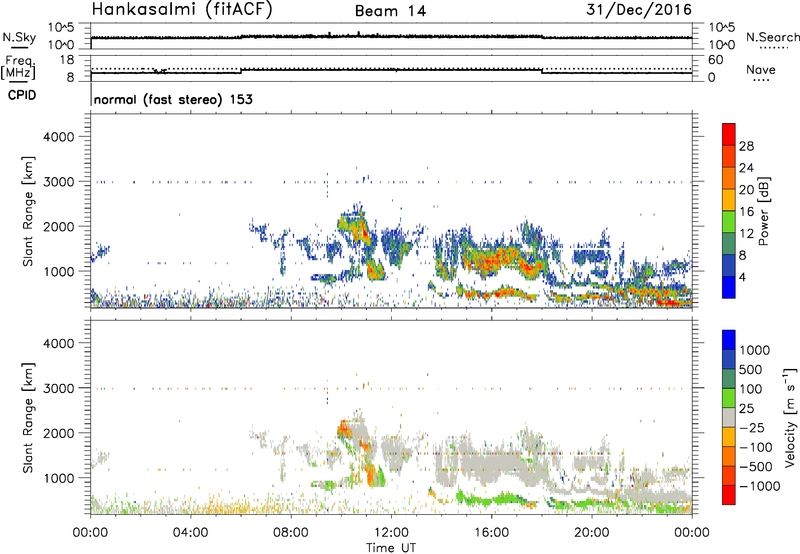
Task: Click the Time UT axis title
Action: point(391,547)
